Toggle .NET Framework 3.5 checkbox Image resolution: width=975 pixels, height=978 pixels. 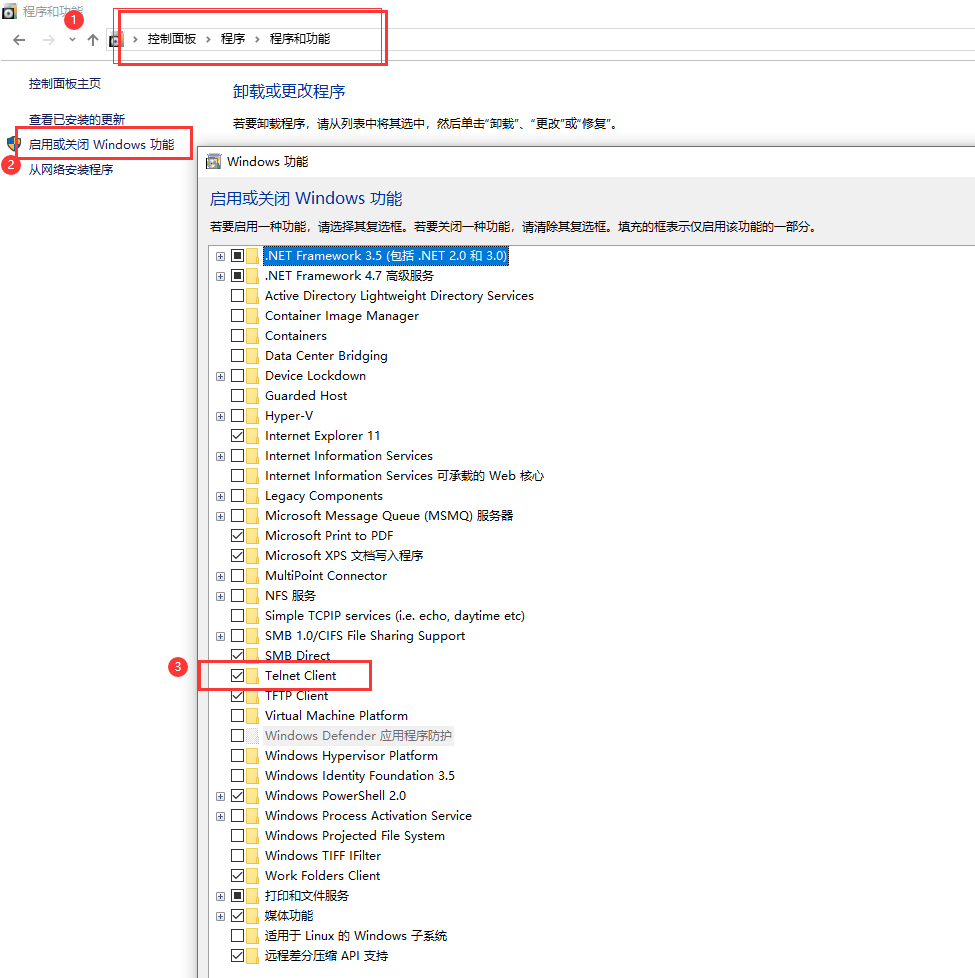(237, 255)
